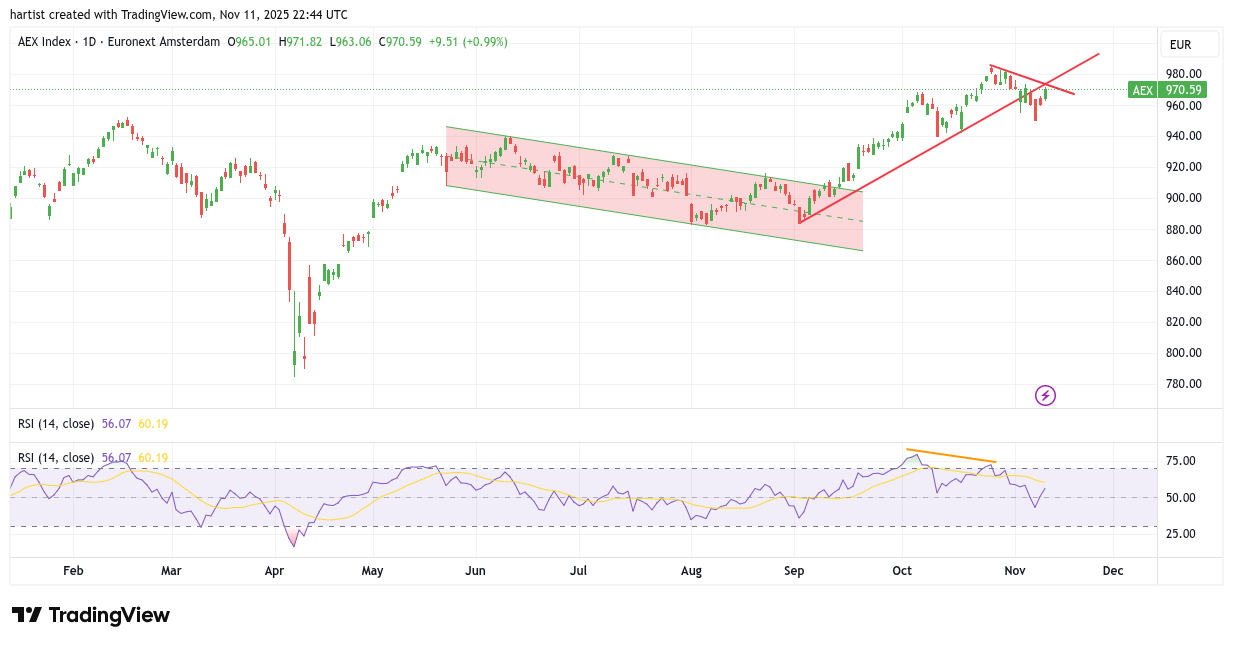
Task: Click the RSI legend above the oscillator pane
Action: click(56, 424)
